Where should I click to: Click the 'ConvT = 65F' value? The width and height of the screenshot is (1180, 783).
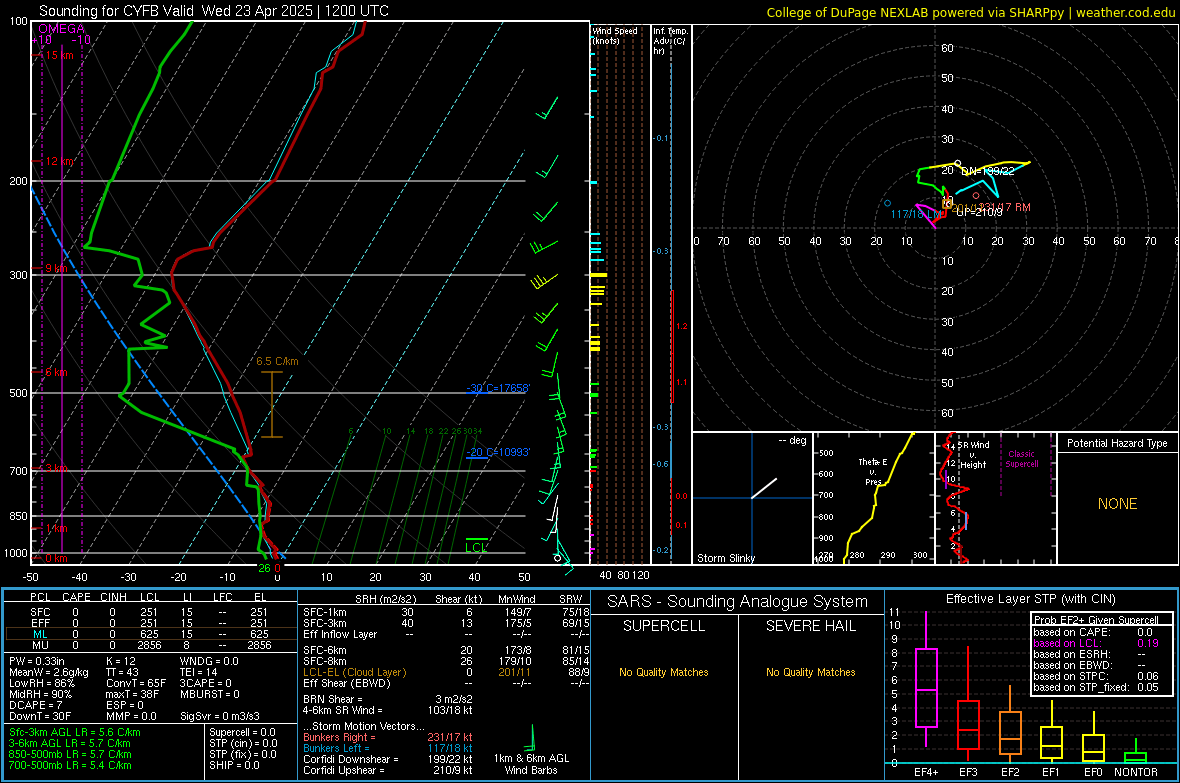(136, 683)
